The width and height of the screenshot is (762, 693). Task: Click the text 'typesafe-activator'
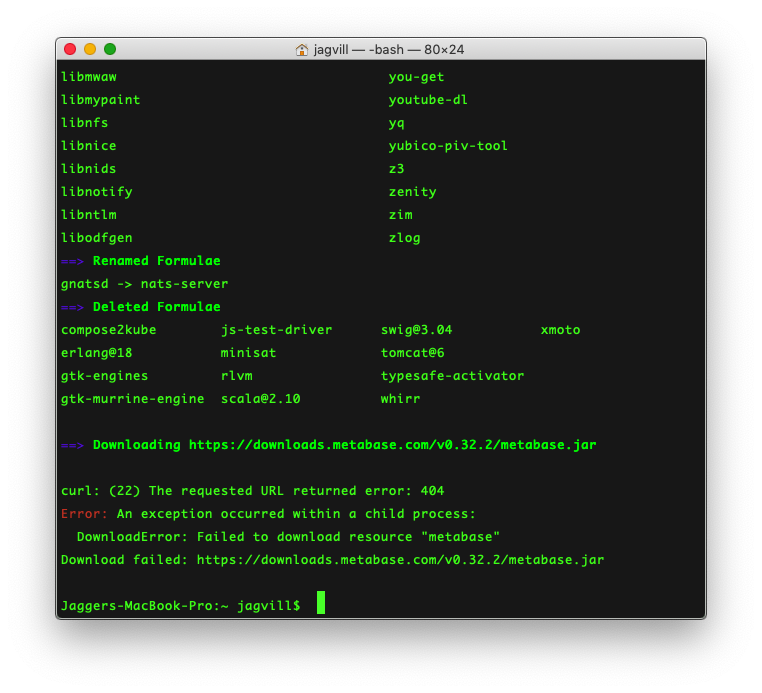tap(452, 376)
